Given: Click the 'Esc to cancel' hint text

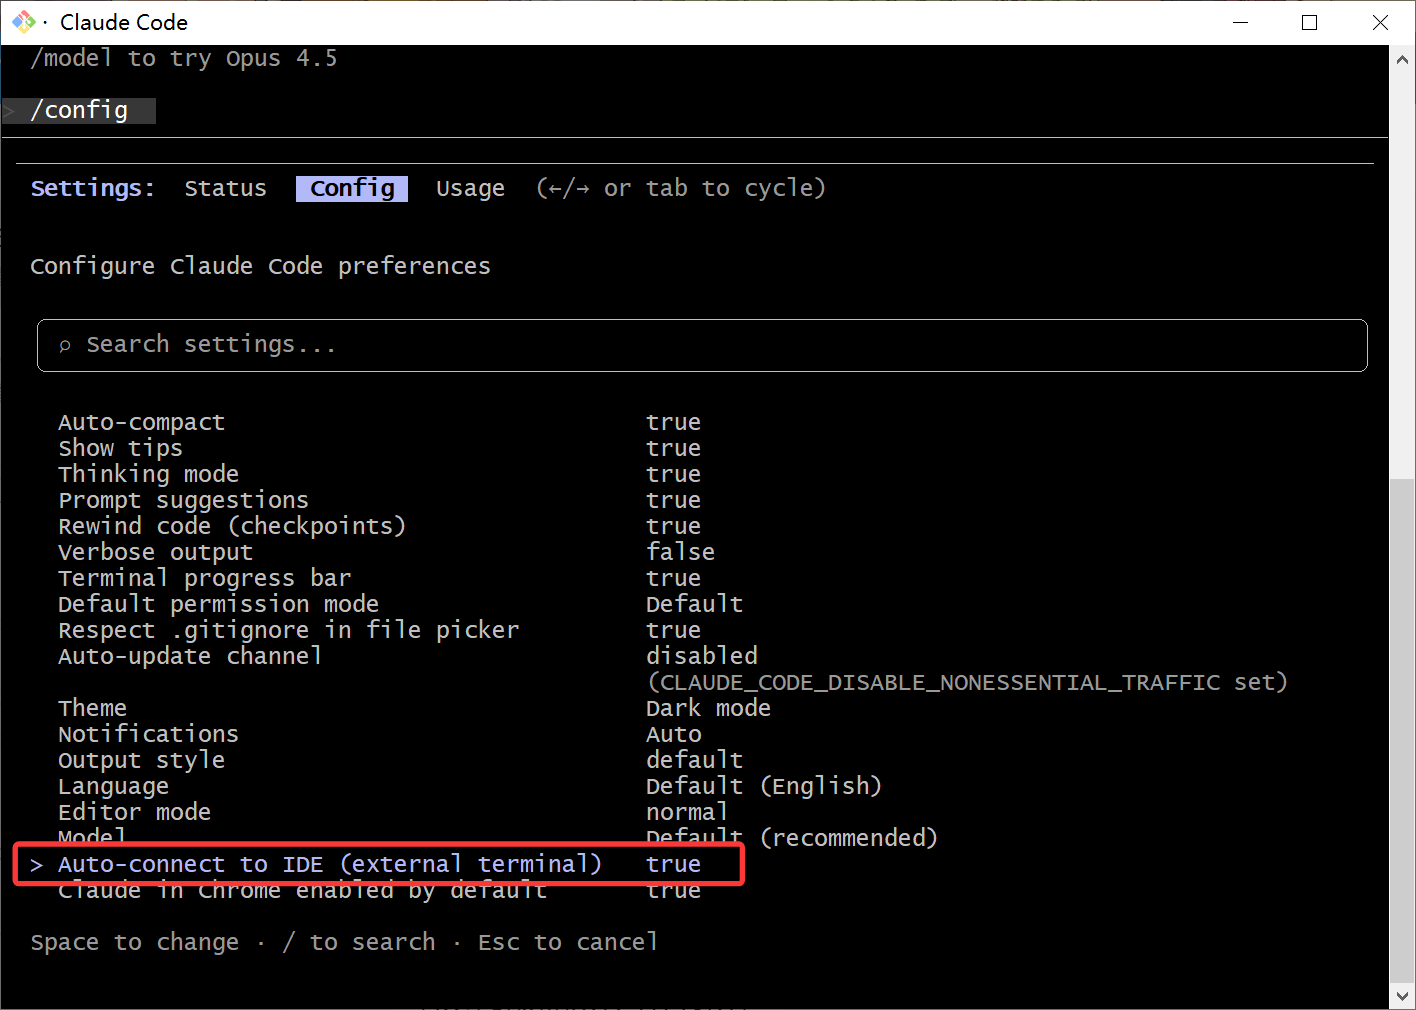Looking at the screenshot, I should tap(568, 942).
